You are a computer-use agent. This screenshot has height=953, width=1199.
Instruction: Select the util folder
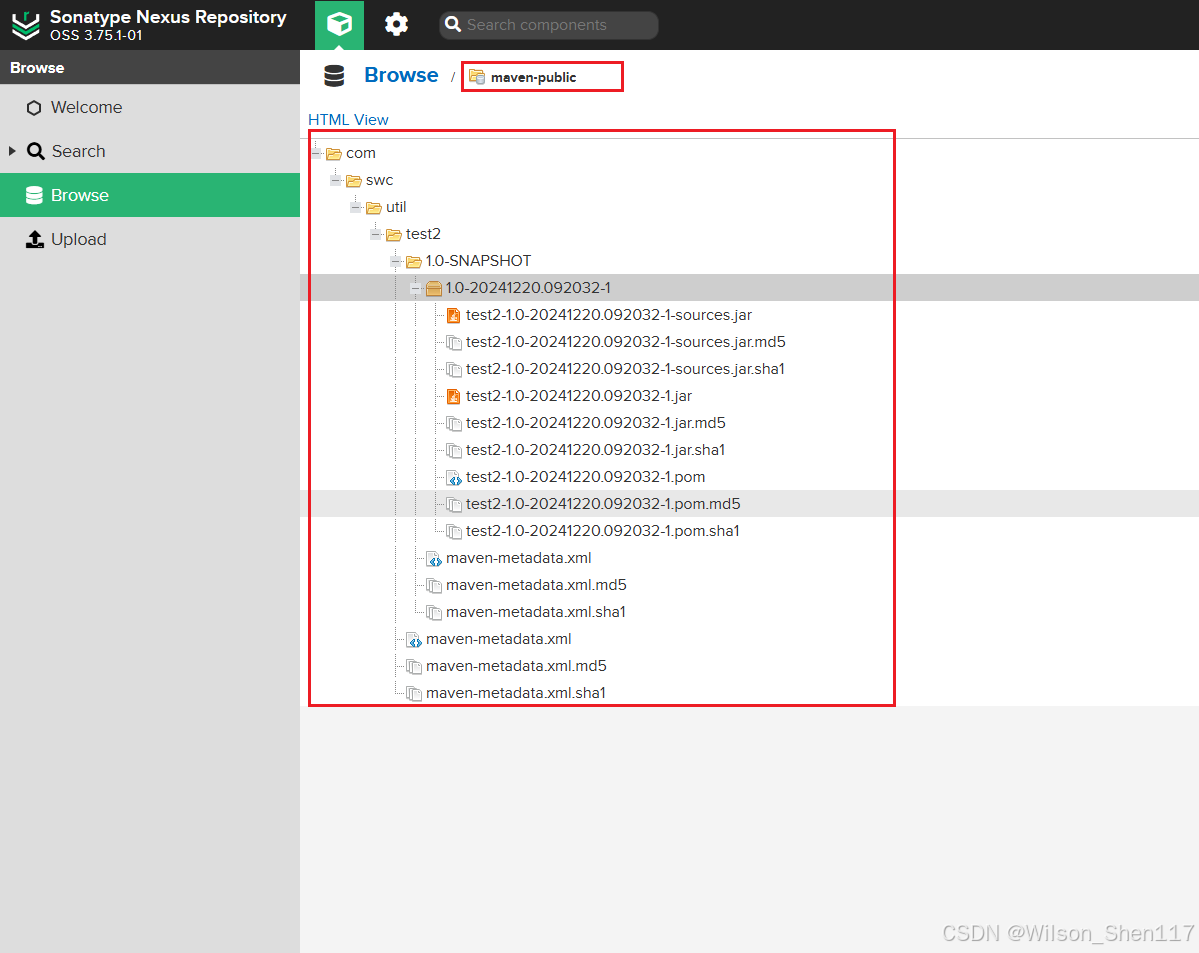click(x=395, y=207)
